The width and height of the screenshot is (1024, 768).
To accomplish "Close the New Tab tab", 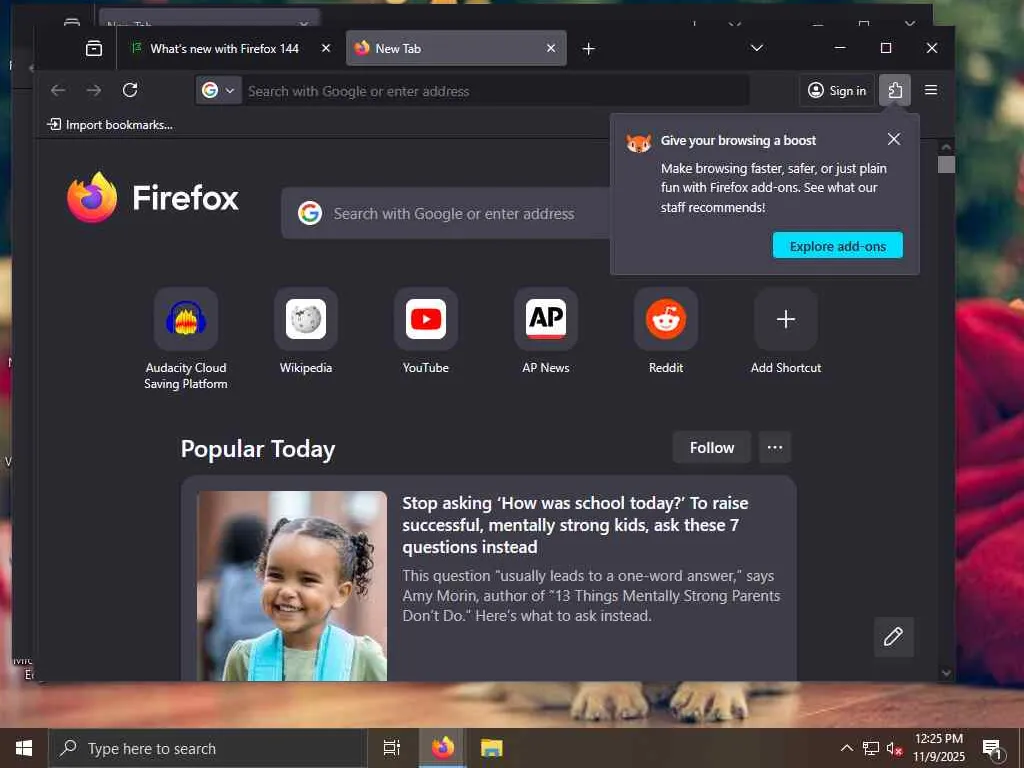I will point(551,48).
